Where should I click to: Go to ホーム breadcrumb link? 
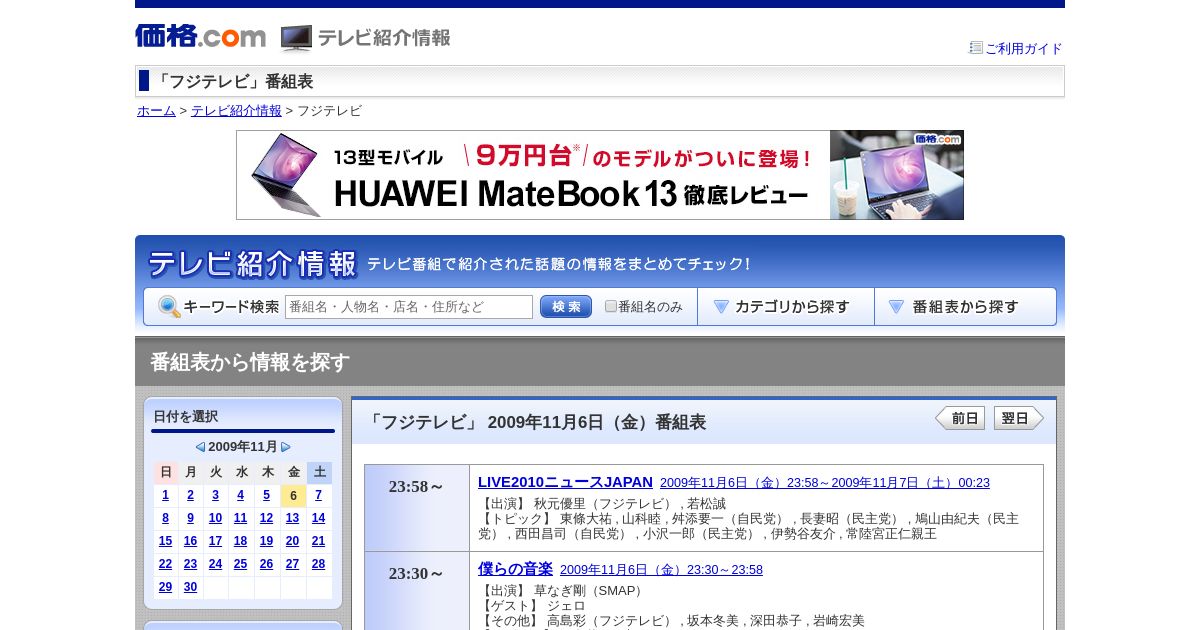click(156, 111)
